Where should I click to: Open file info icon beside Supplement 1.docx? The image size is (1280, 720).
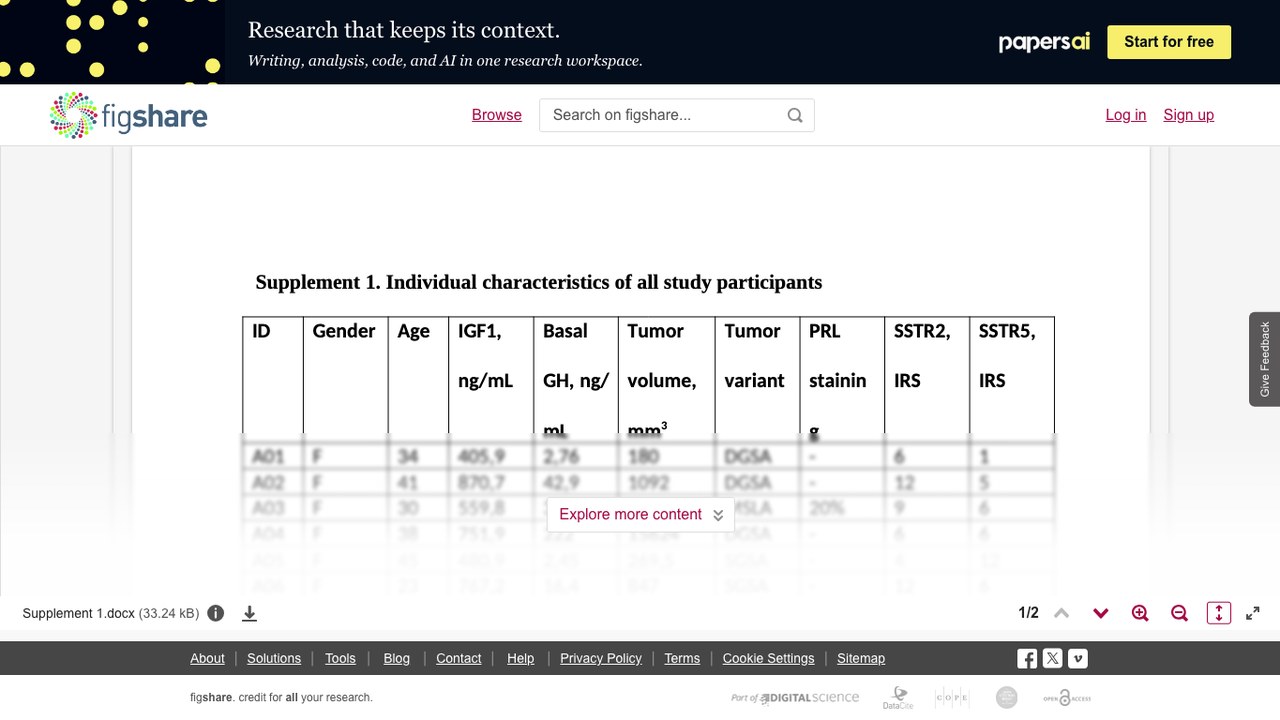pos(216,613)
